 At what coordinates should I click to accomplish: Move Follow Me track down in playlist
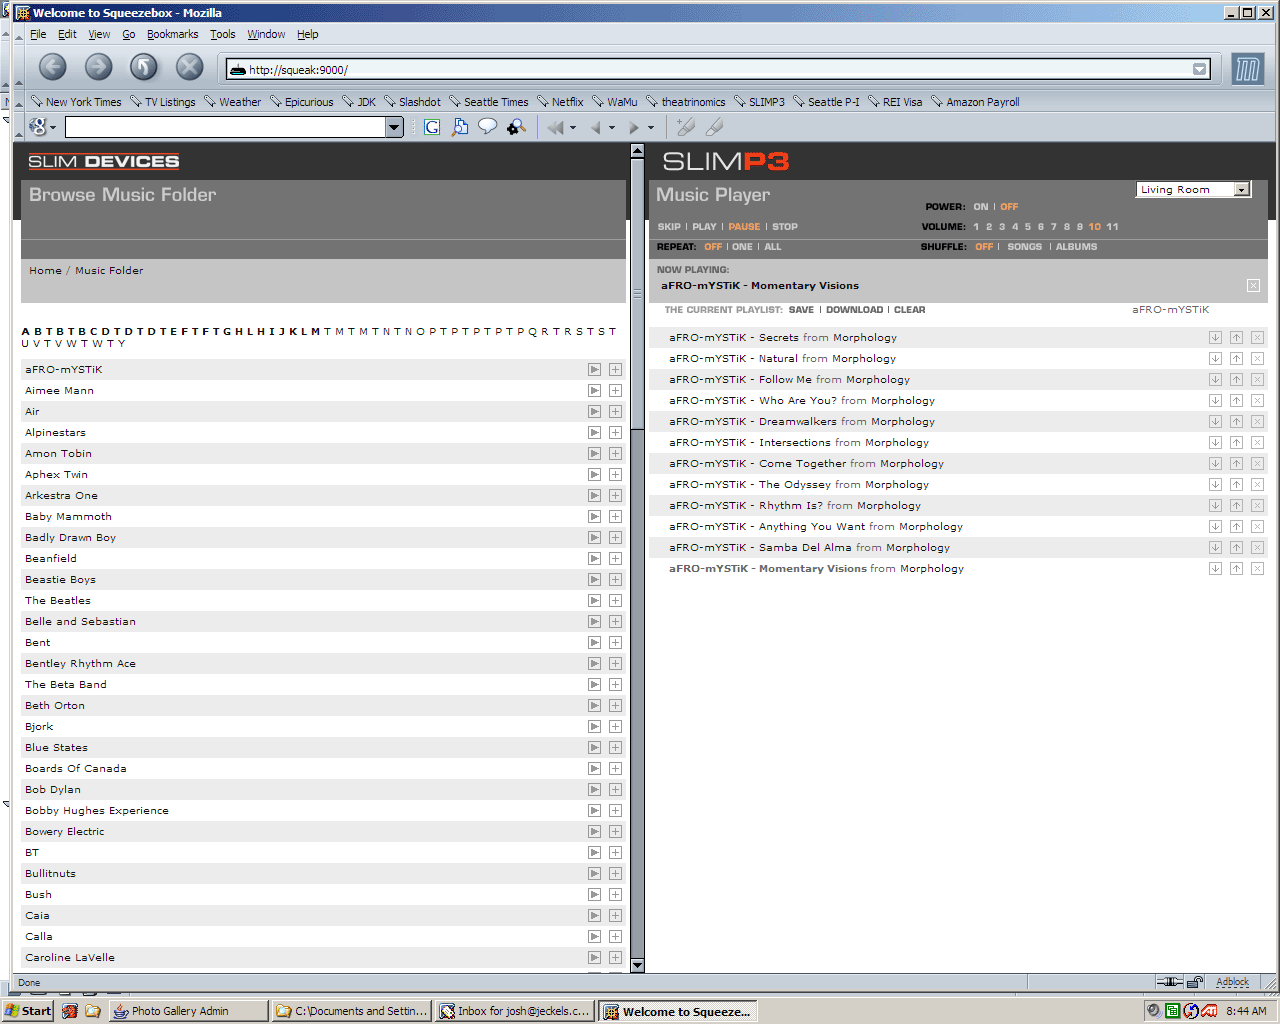point(1215,380)
